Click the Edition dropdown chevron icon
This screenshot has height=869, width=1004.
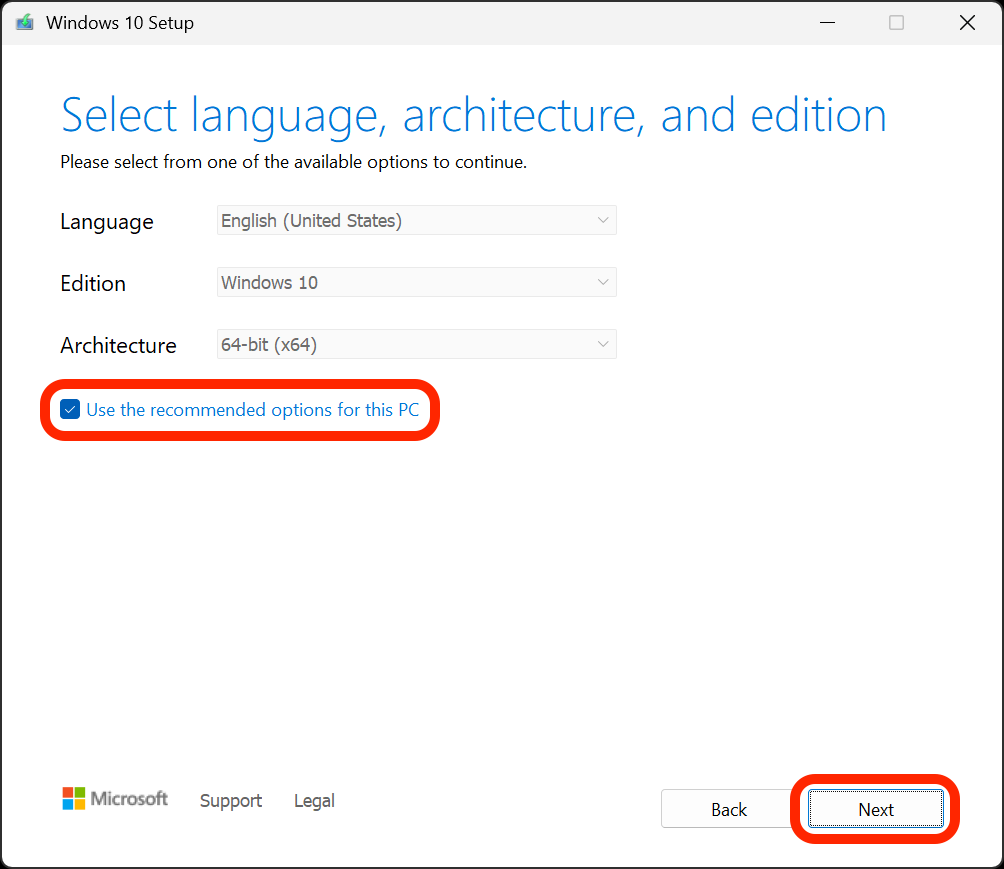tap(604, 282)
